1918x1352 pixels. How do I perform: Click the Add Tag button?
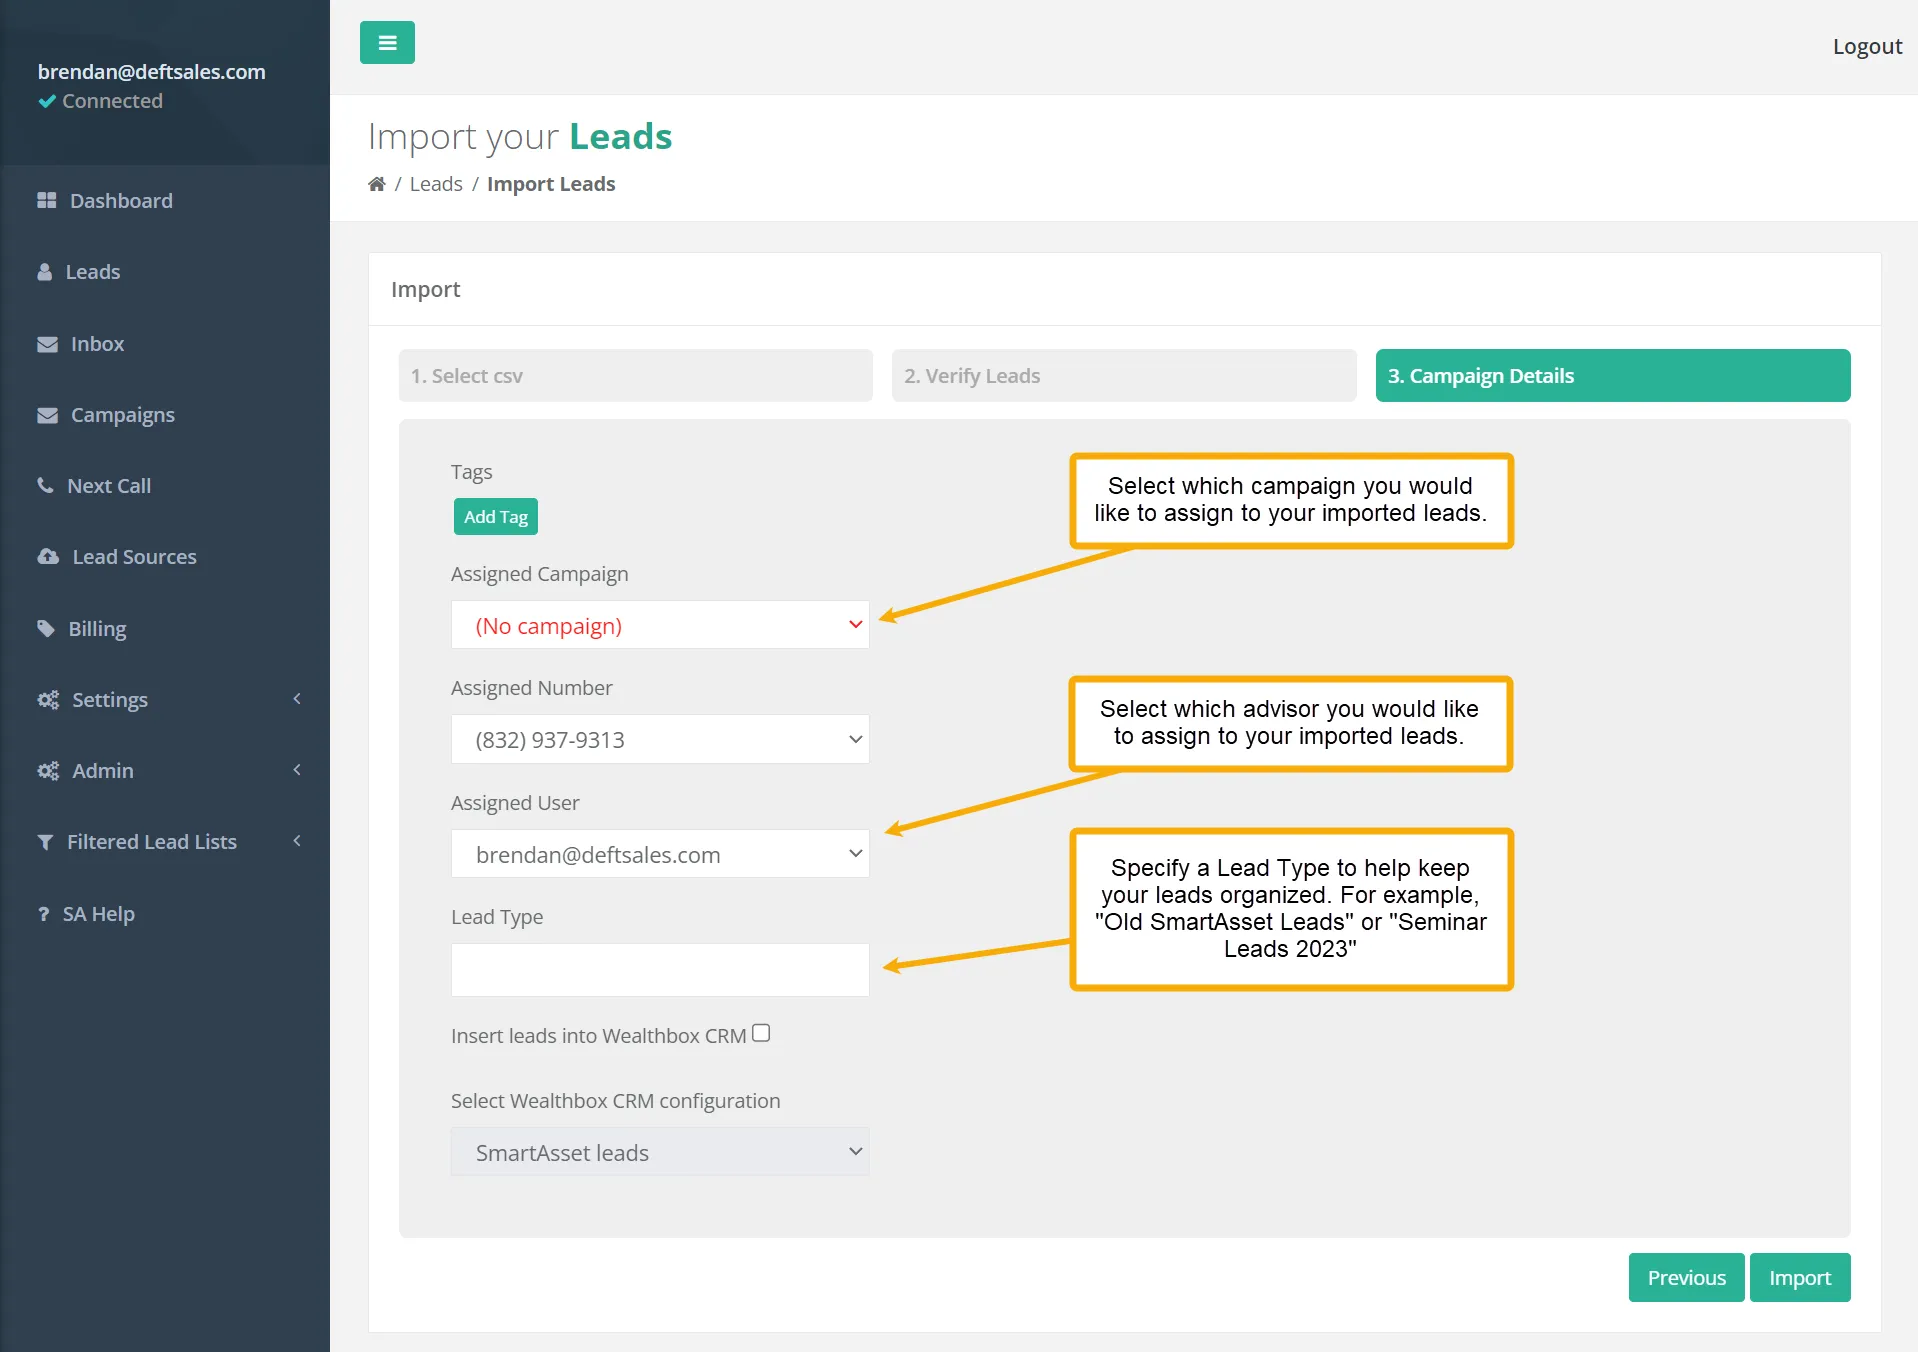(496, 517)
